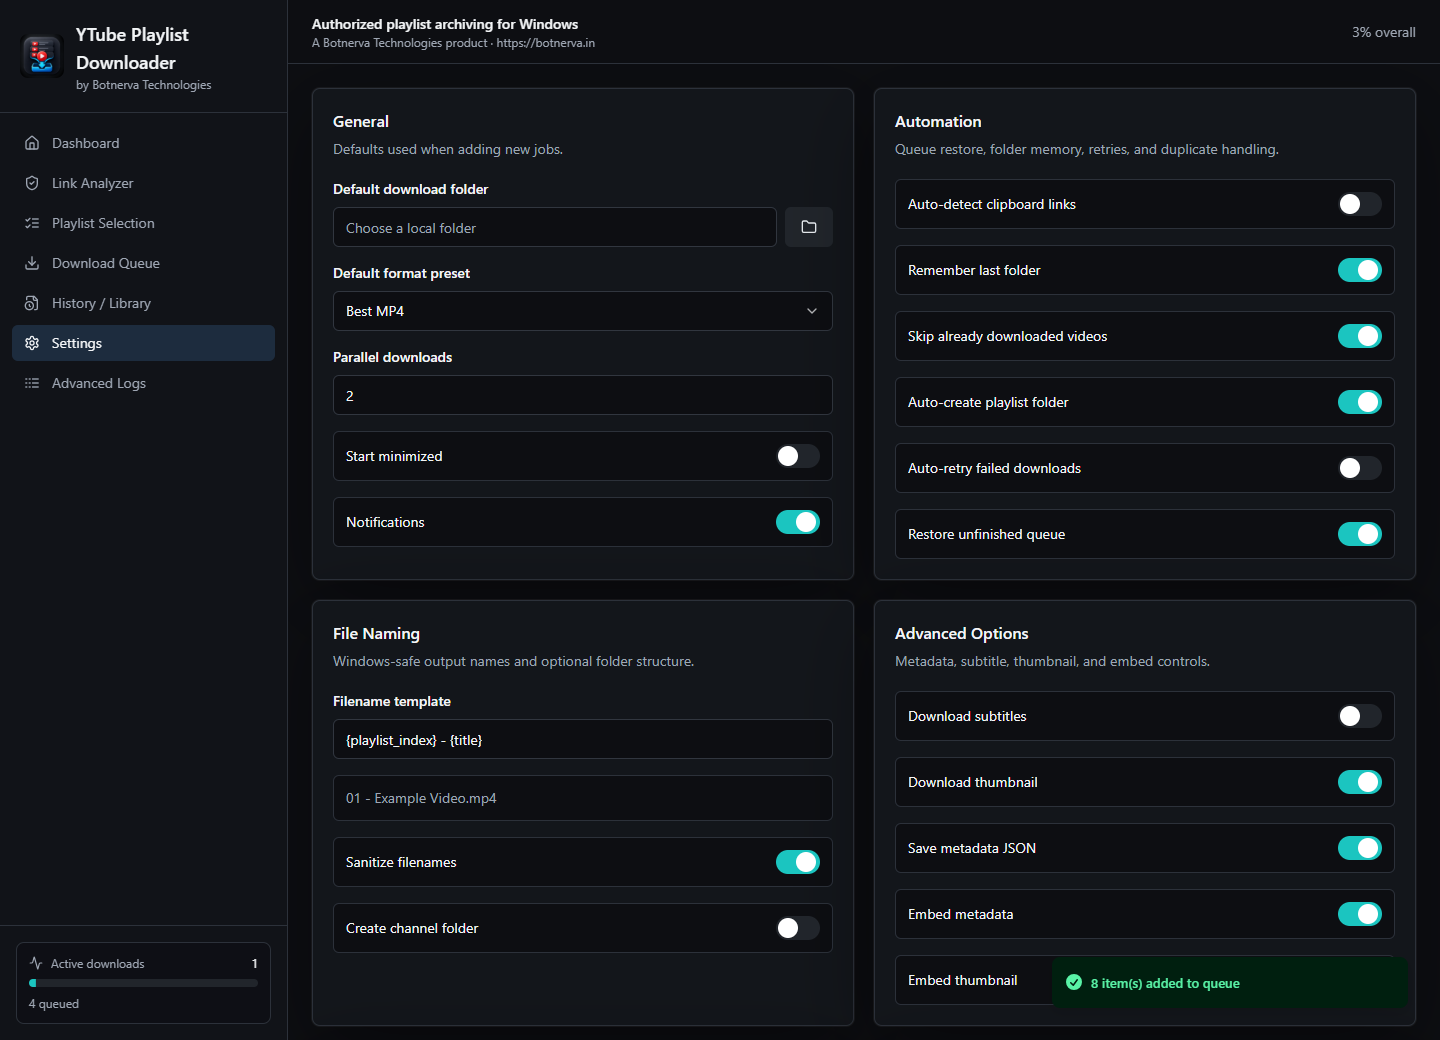Click the Playlist Selection checklist icon
Image resolution: width=1440 pixels, height=1040 pixels.
click(x=32, y=223)
